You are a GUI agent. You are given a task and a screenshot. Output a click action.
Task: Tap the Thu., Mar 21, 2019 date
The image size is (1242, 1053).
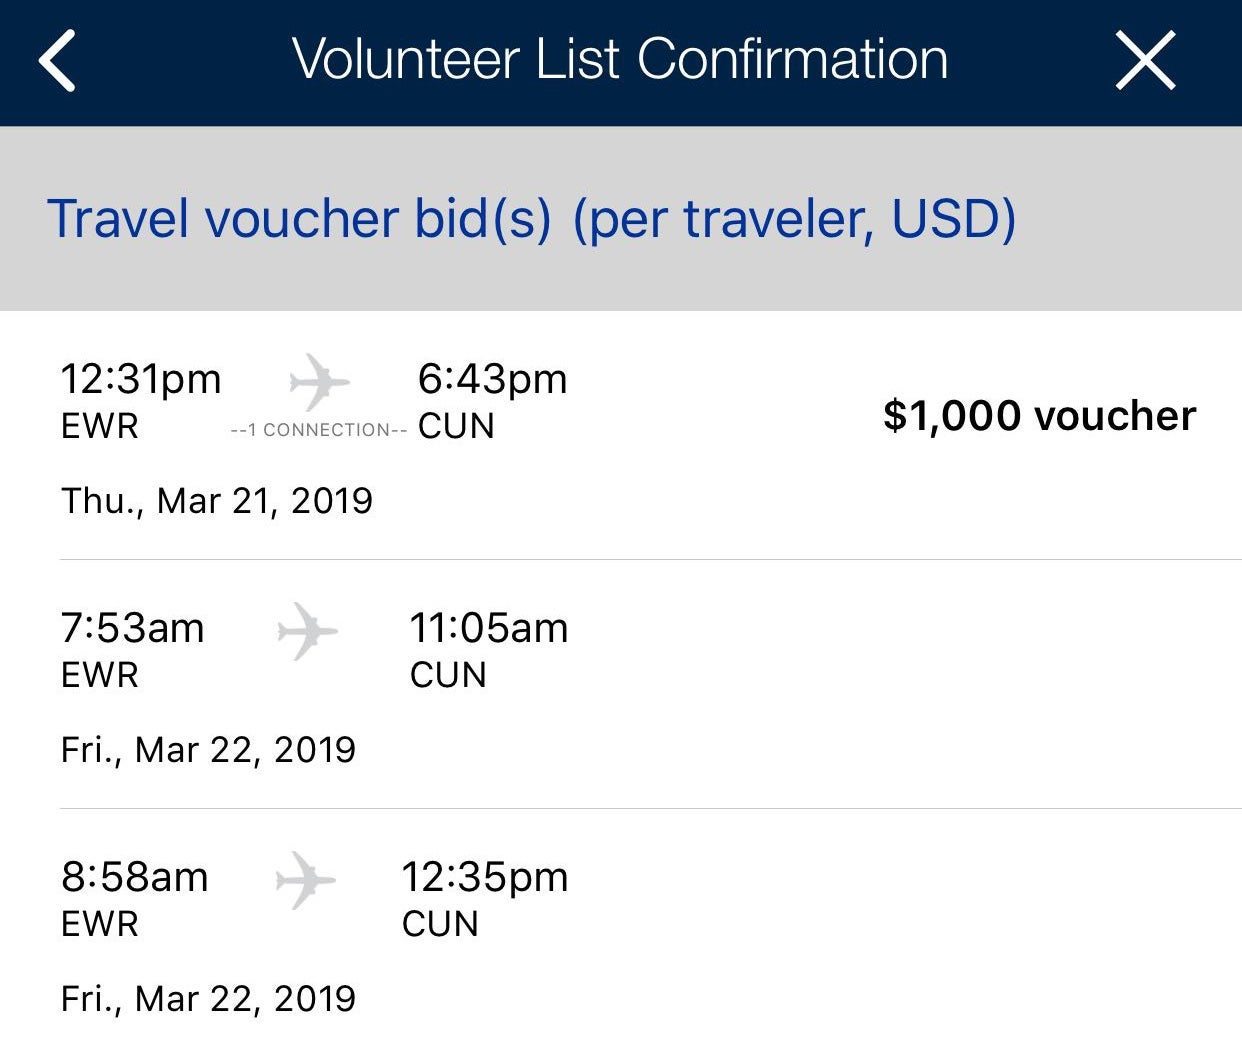217,500
